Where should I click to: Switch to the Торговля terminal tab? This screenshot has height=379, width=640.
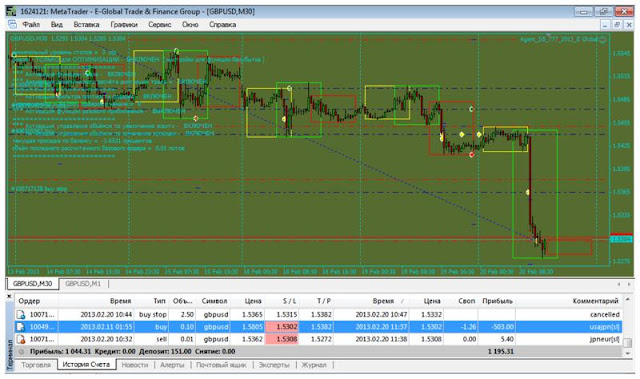tap(36, 365)
